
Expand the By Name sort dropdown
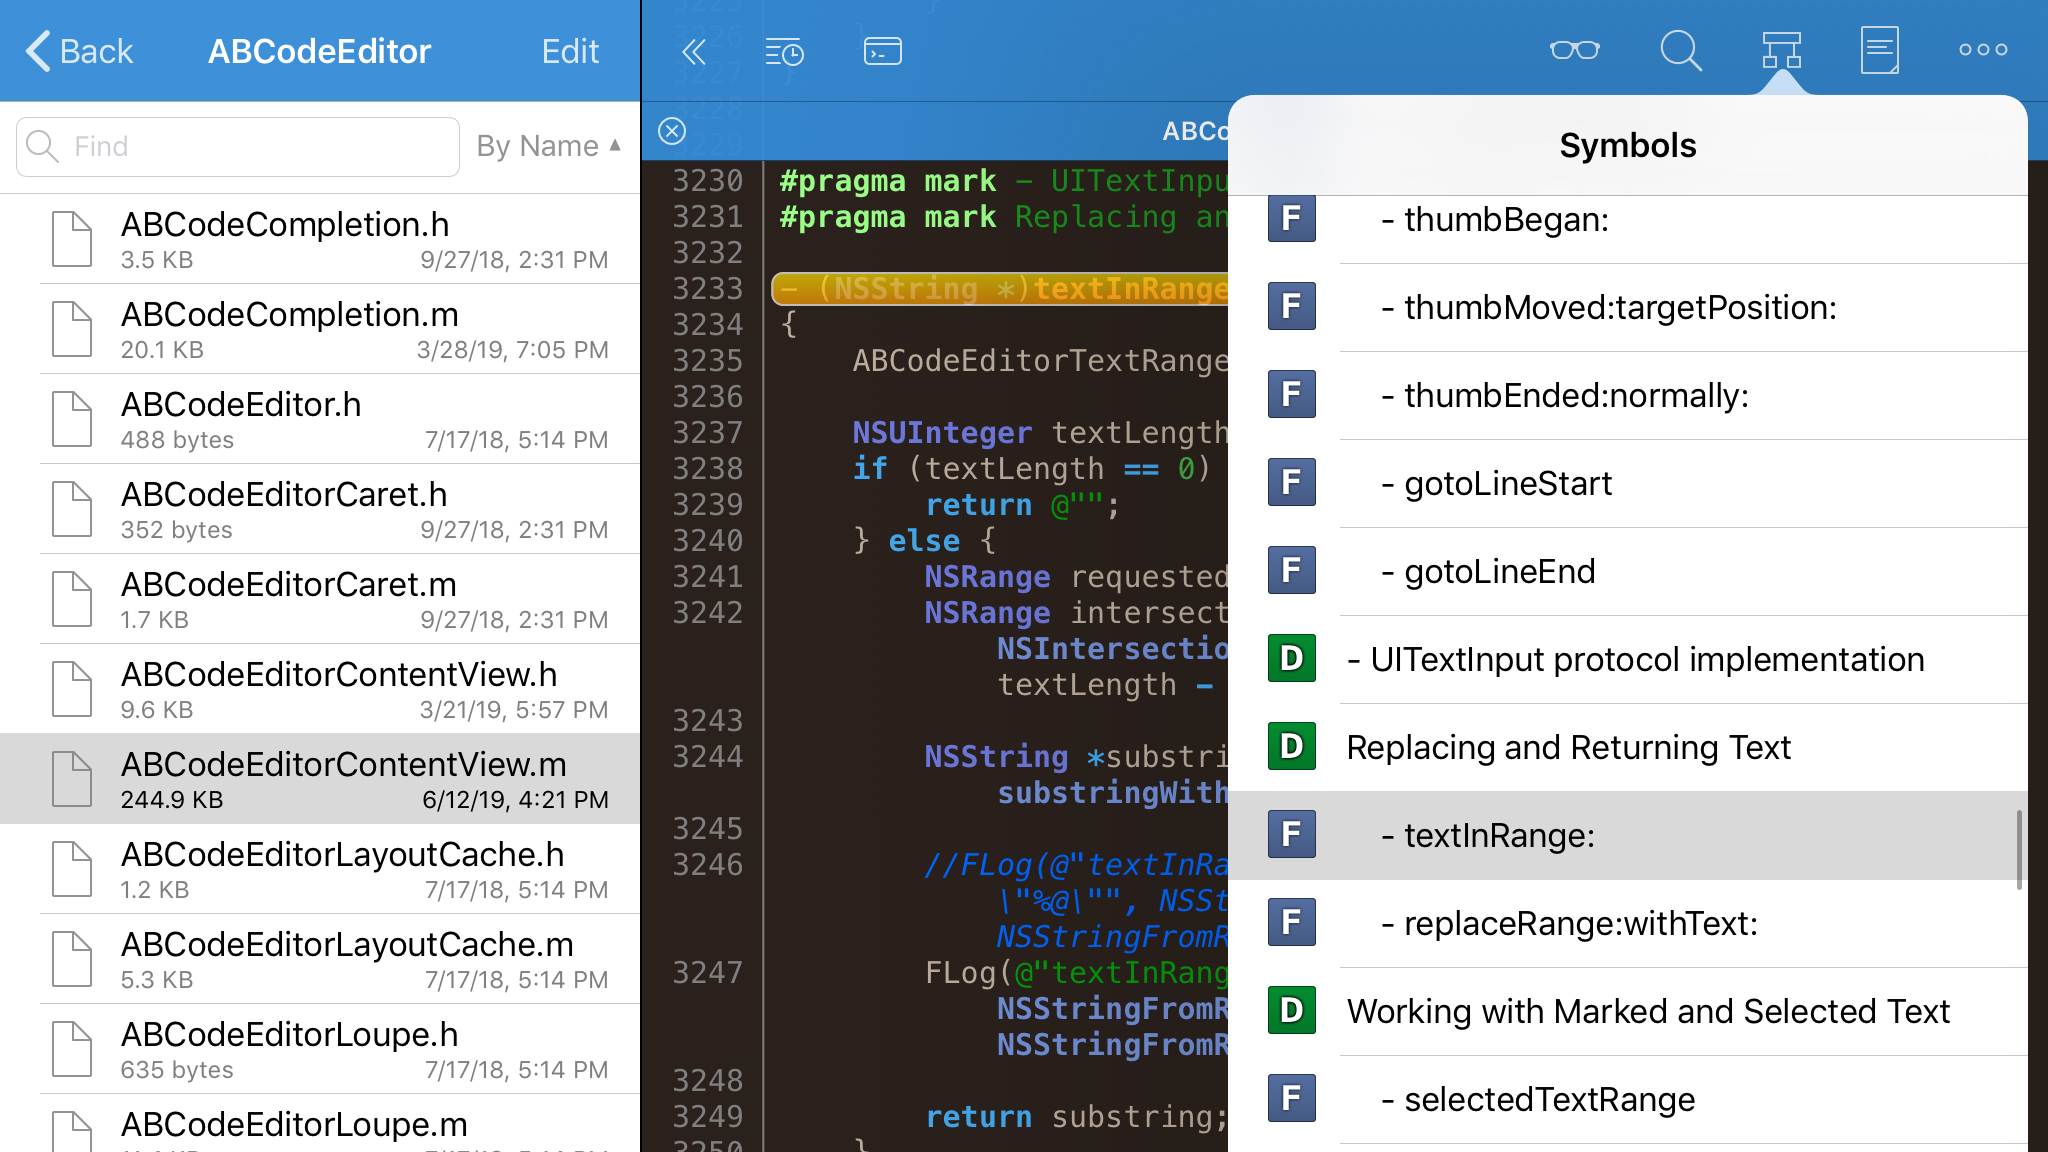[549, 146]
